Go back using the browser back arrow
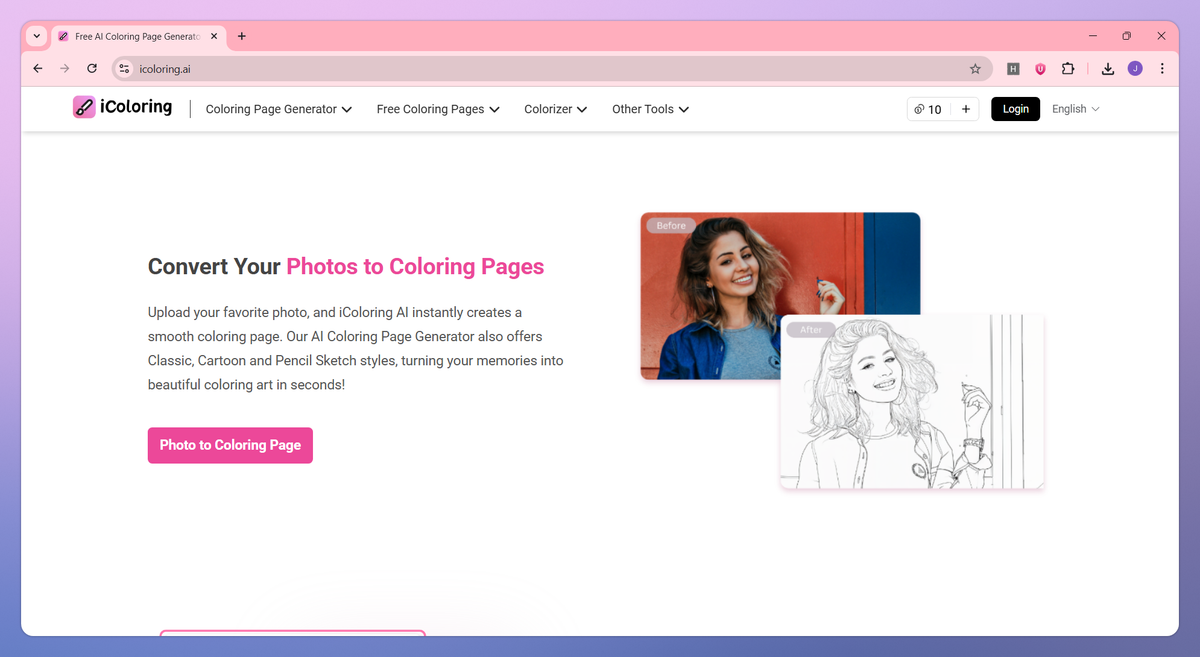Screen dimensions: 1200x657 38,69
